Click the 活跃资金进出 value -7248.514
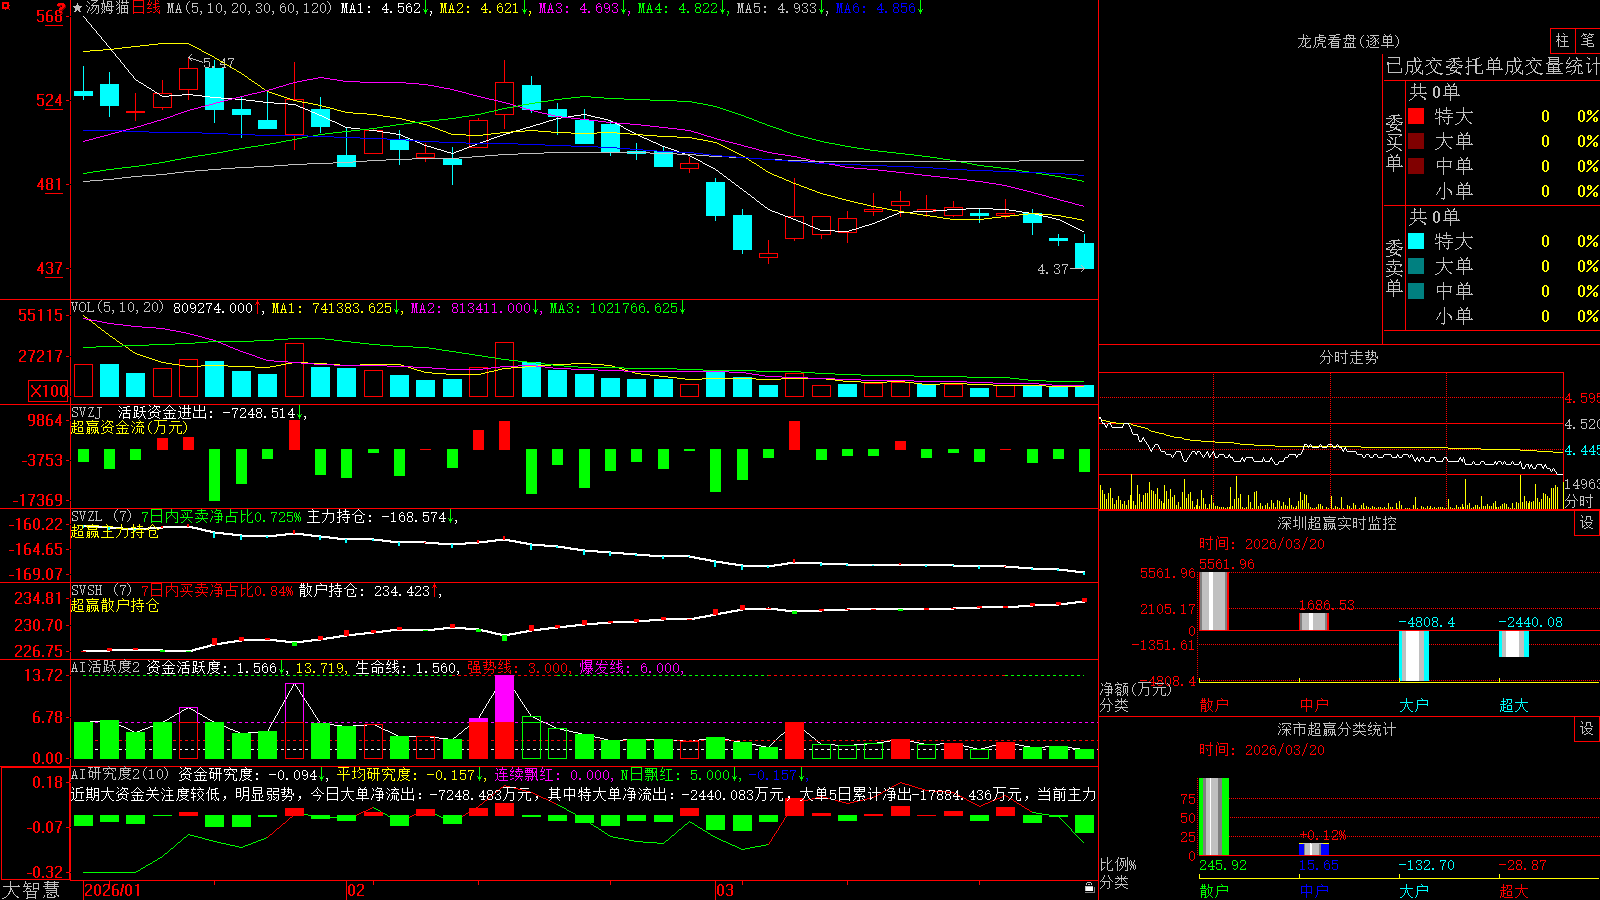This screenshot has height=900, width=1600. (260, 412)
